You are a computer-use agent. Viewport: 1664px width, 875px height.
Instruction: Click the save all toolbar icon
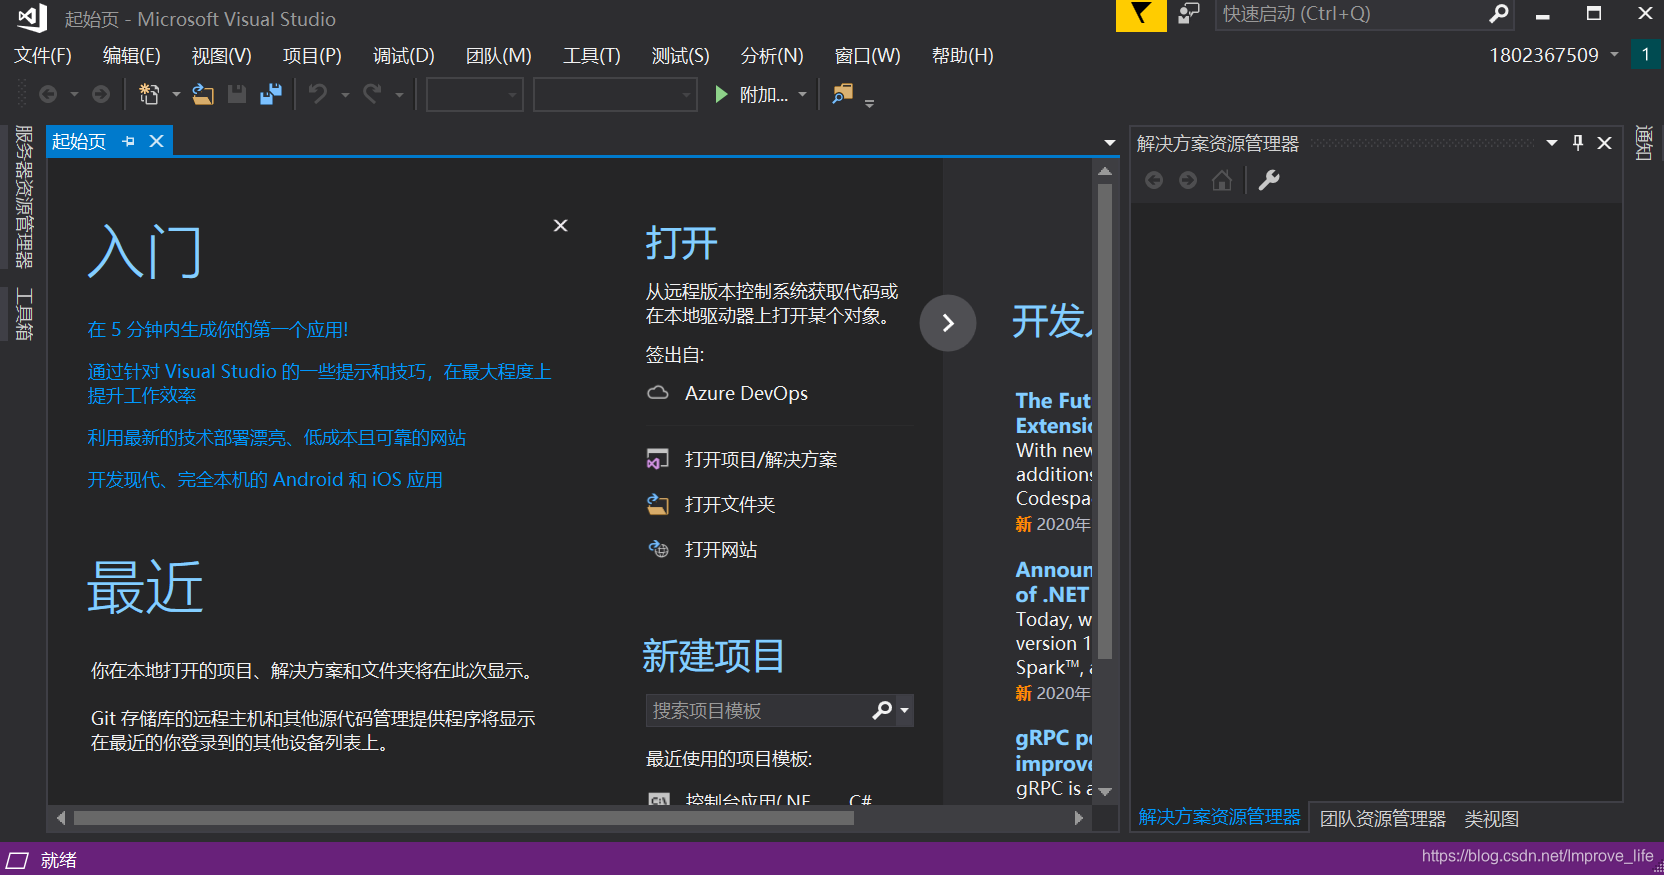pyautogui.click(x=271, y=94)
